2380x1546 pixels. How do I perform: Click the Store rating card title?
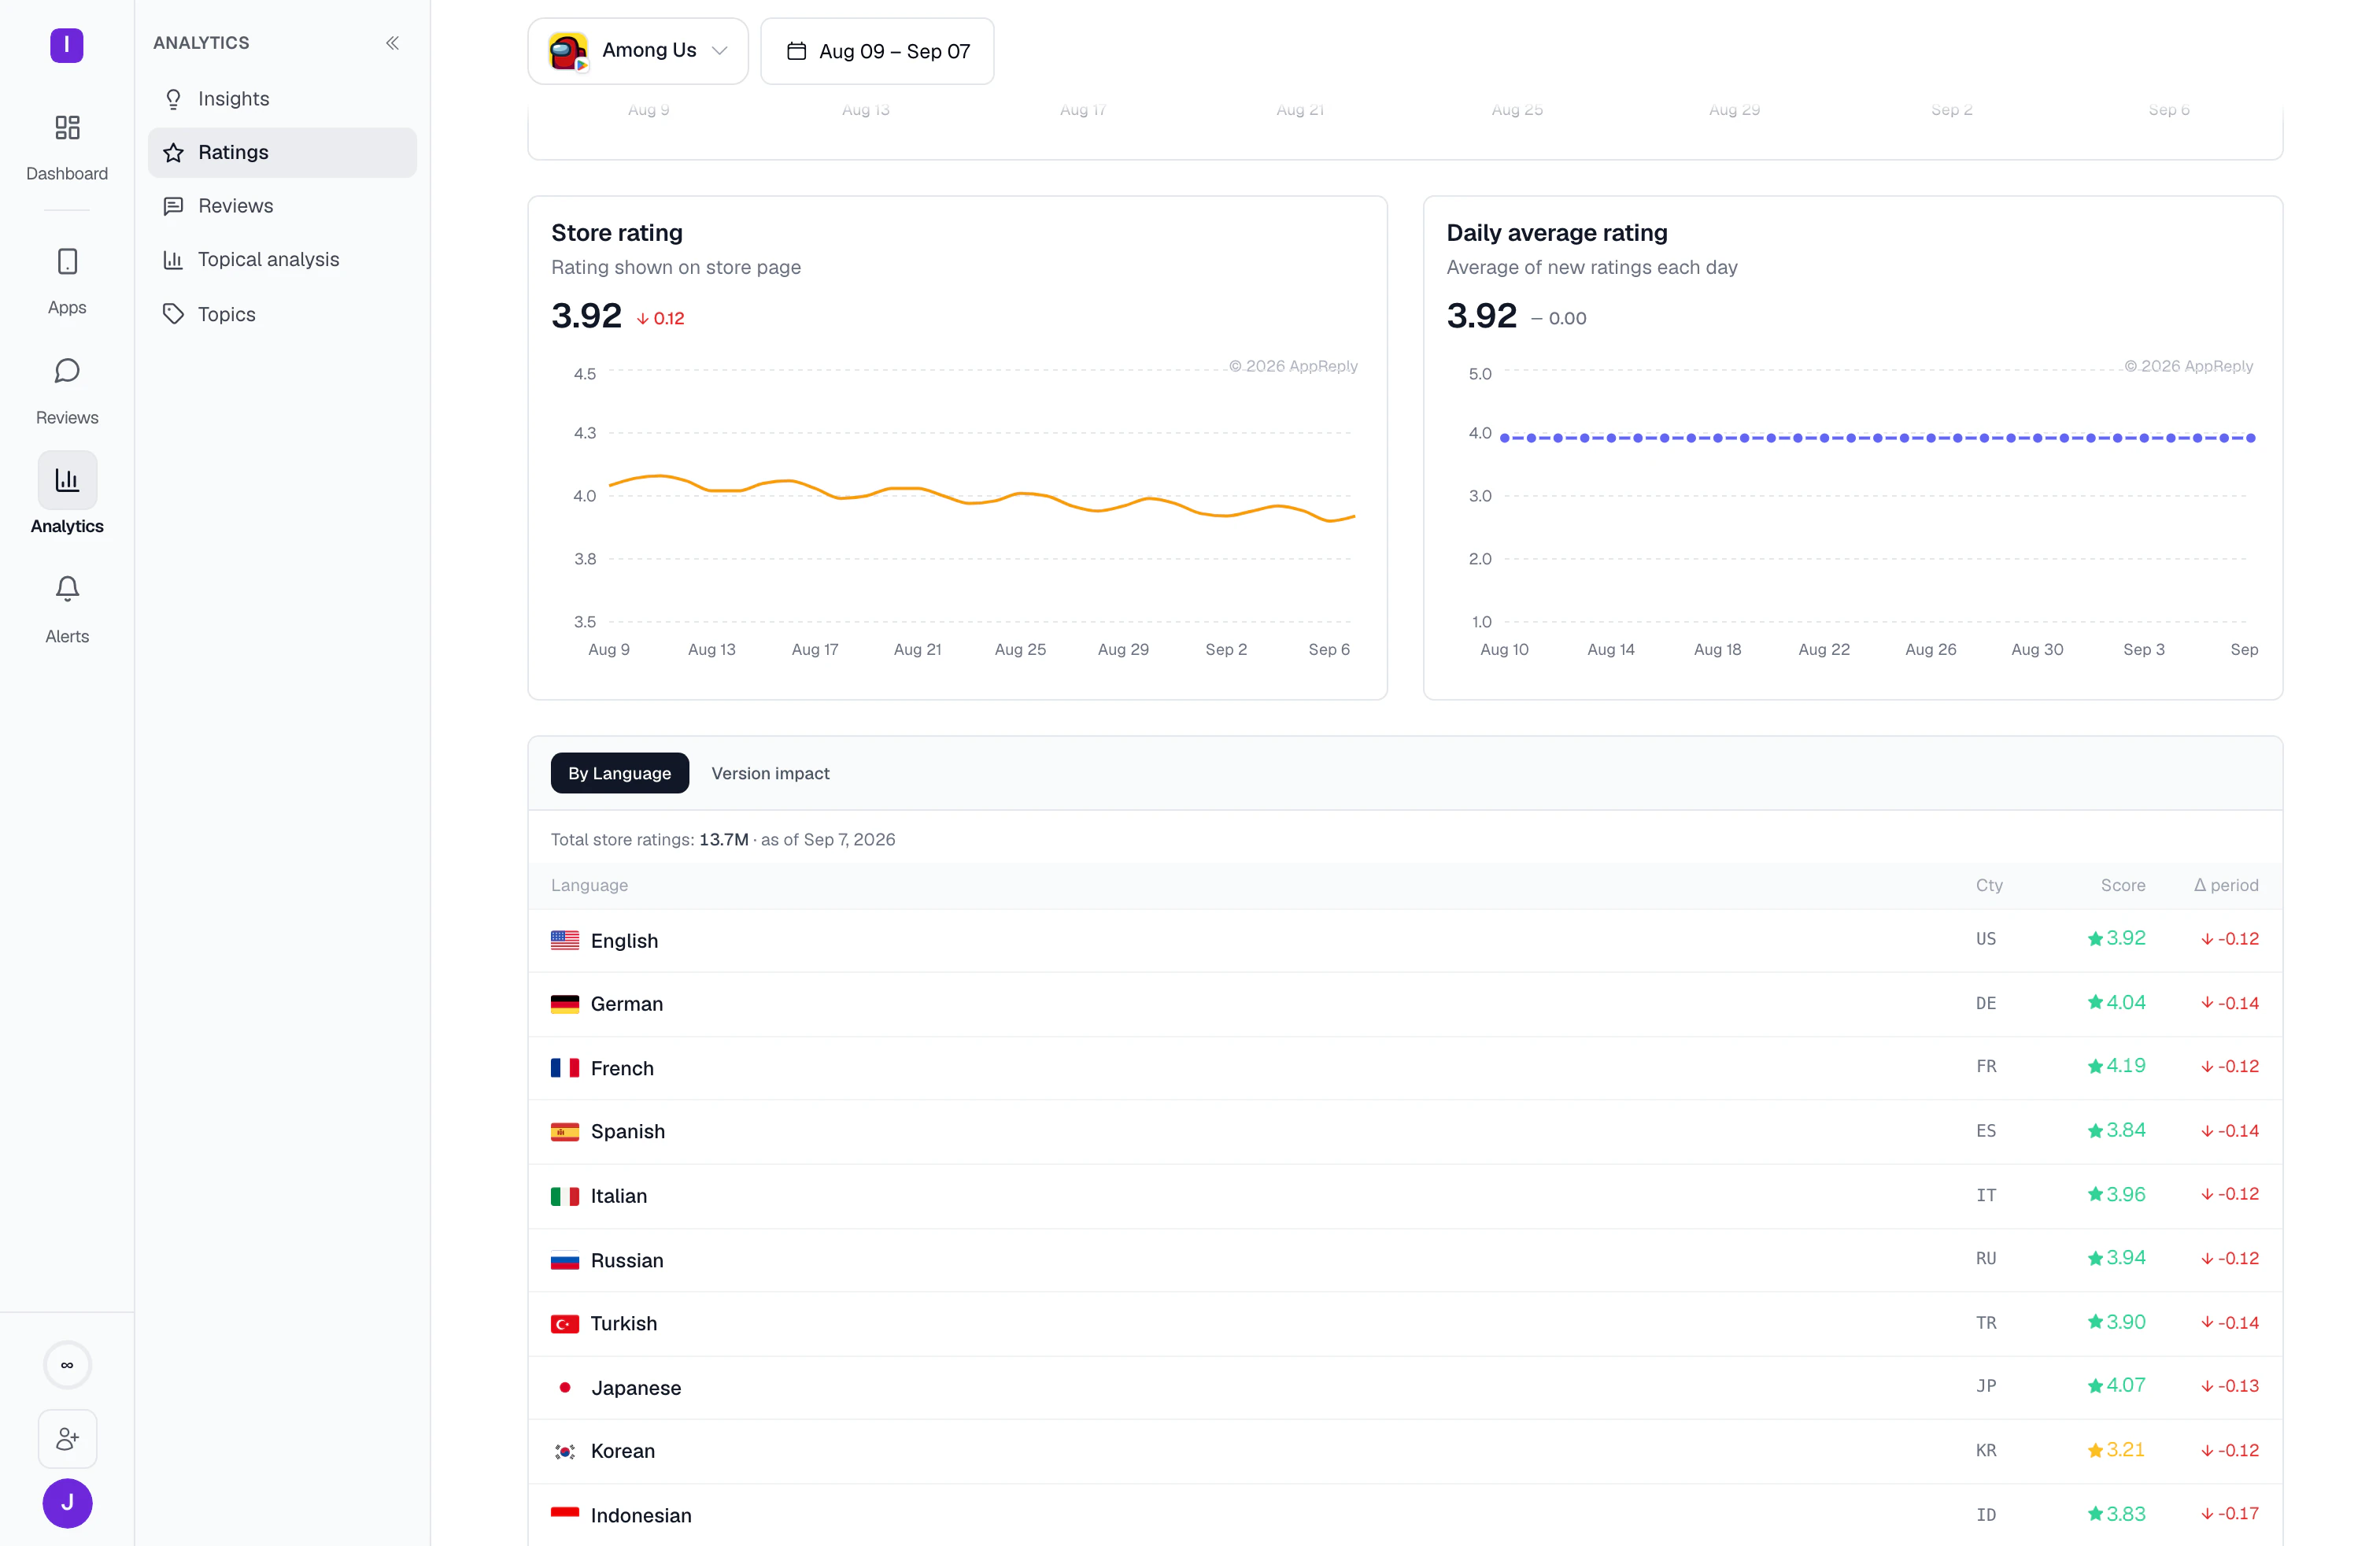coord(617,233)
